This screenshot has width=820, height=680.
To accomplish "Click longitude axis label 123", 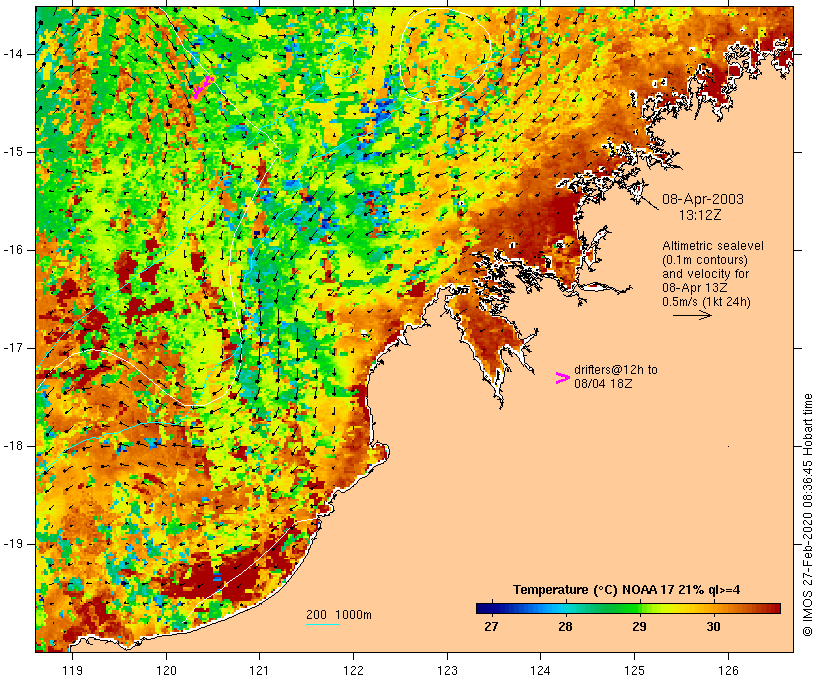I will (x=447, y=670).
